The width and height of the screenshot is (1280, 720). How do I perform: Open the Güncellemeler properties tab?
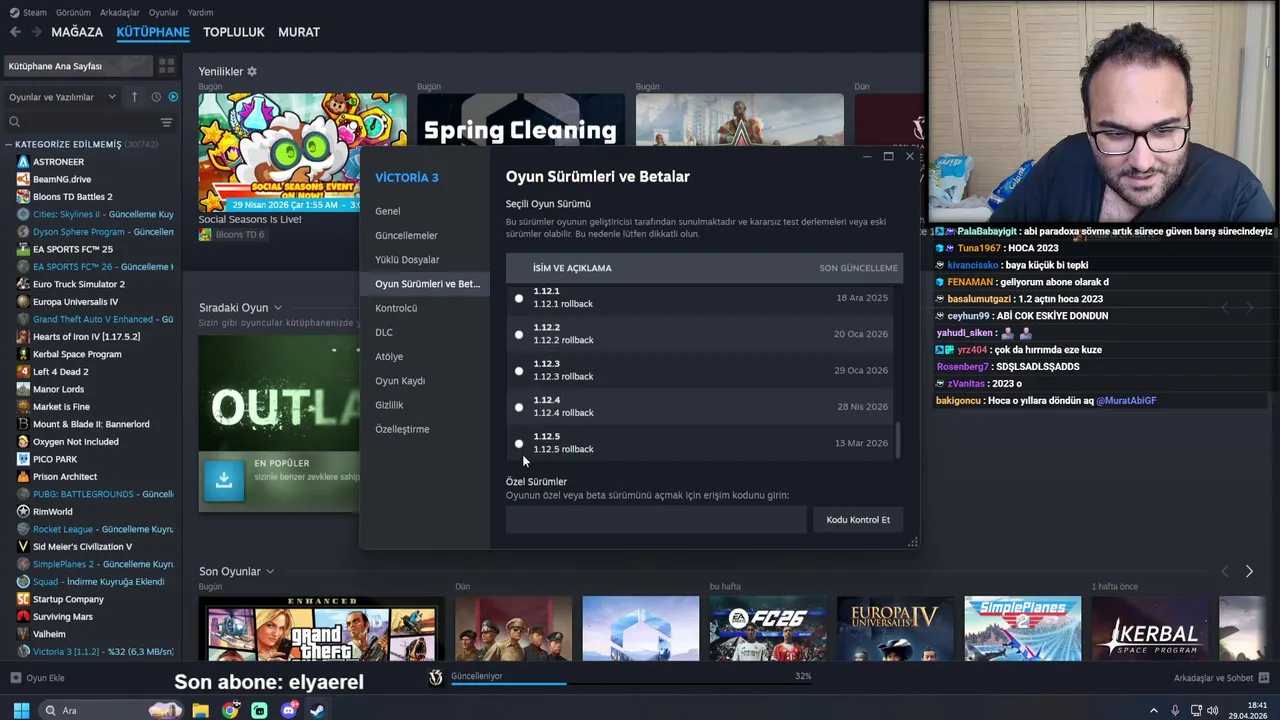[x=406, y=235]
